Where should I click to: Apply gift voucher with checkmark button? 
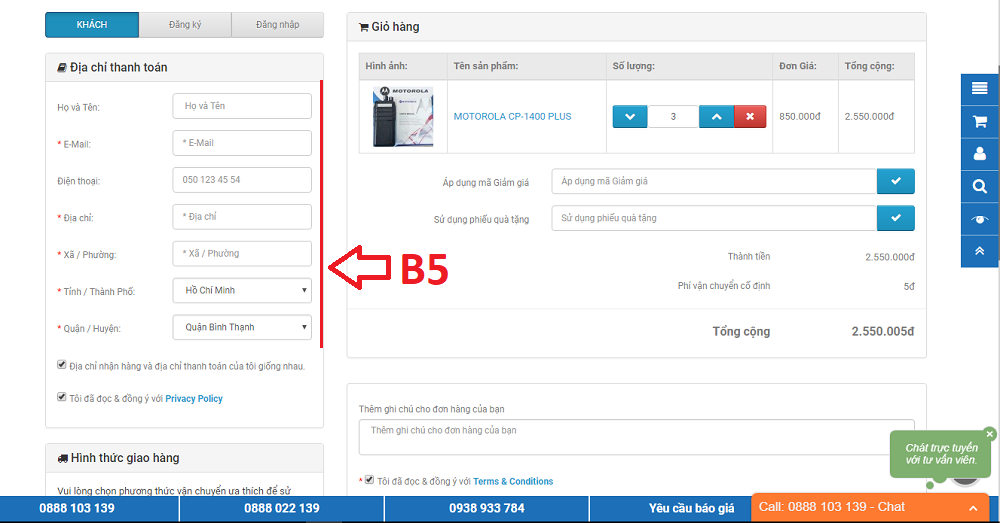point(895,218)
